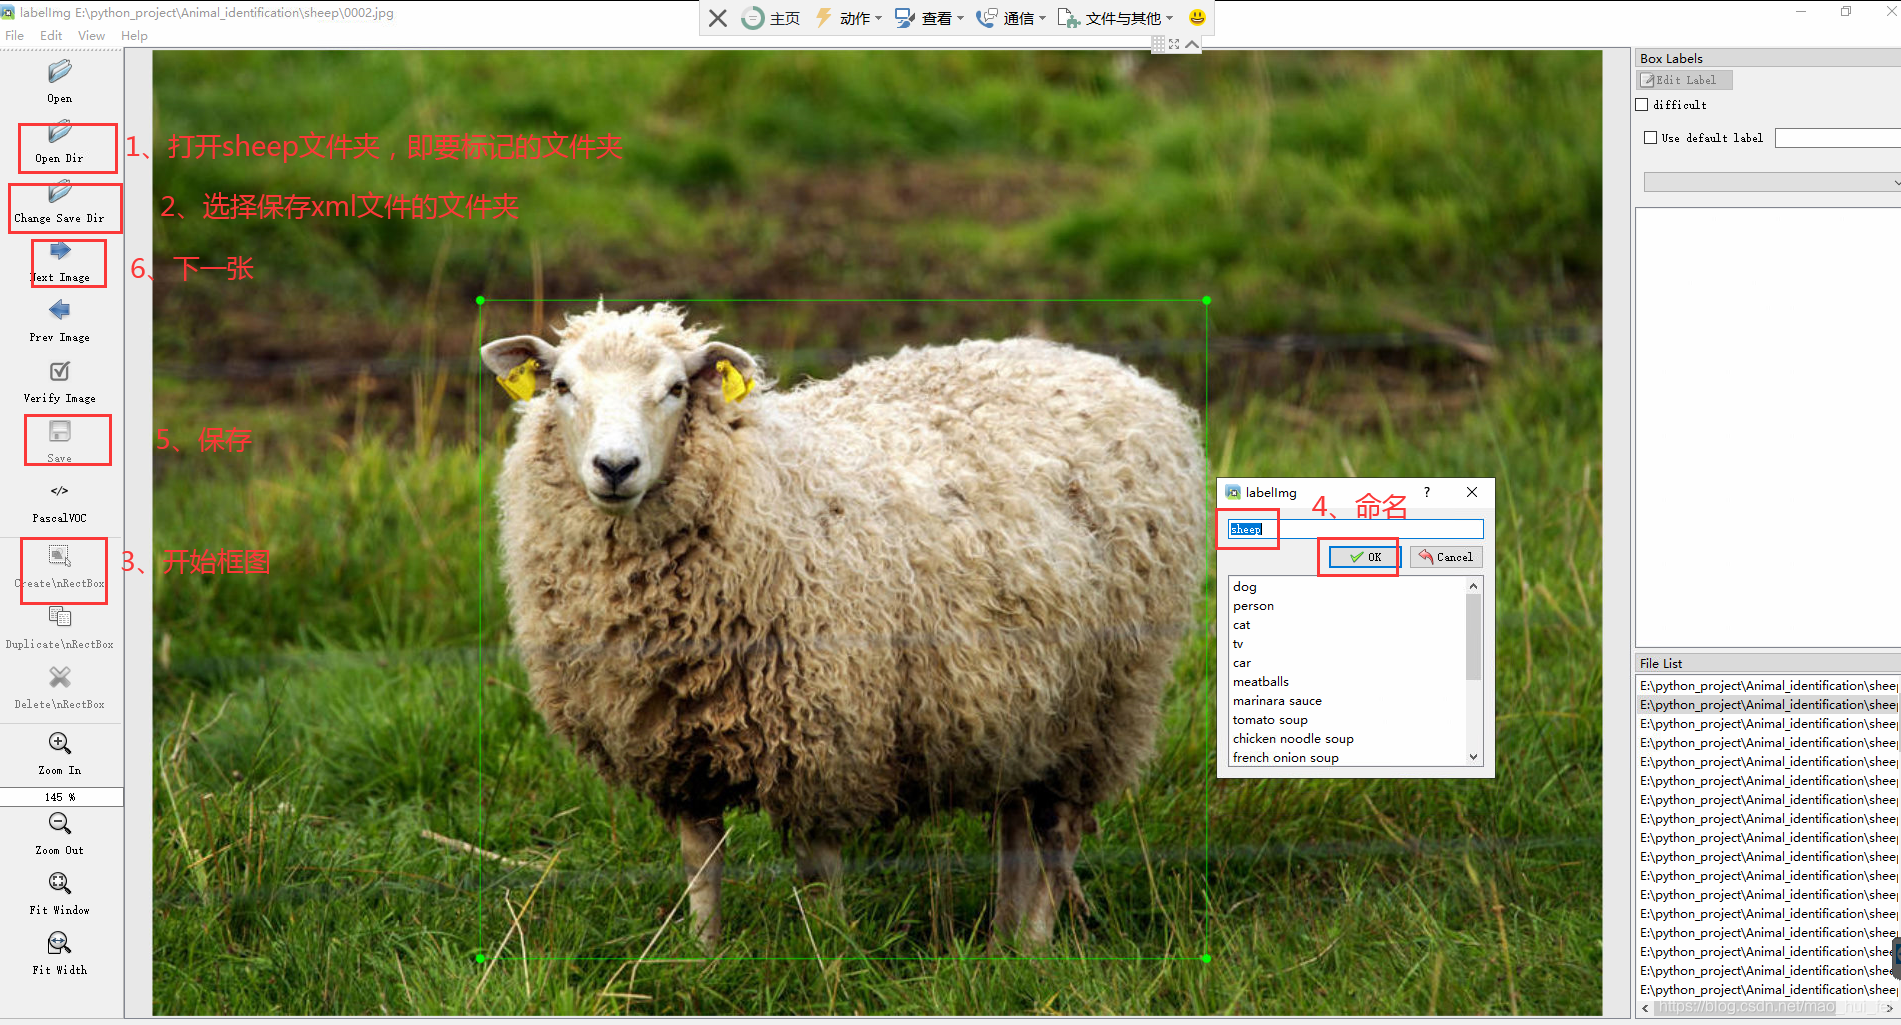1901x1025 pixels.
Task: Delete the box via Delete RectBox
Action: click(x=59, y=687)
